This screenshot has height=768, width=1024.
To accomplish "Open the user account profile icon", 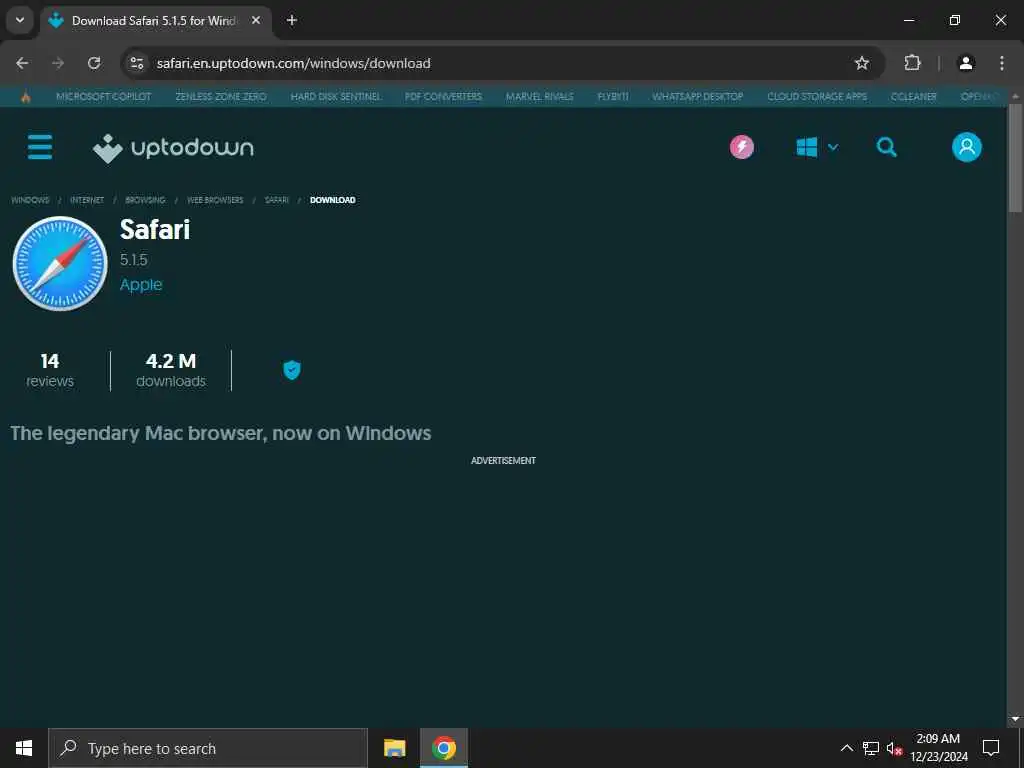I will [967, 147].
